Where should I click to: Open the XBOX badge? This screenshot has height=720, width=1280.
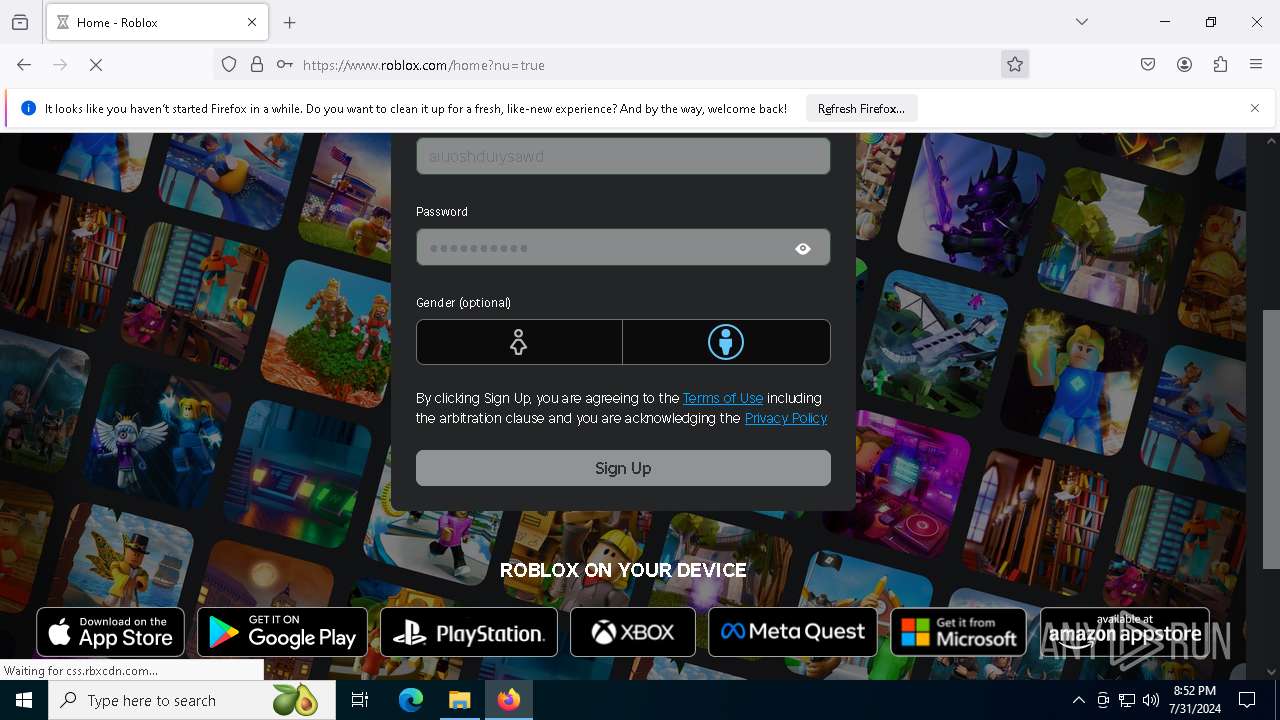coord(633,632)
